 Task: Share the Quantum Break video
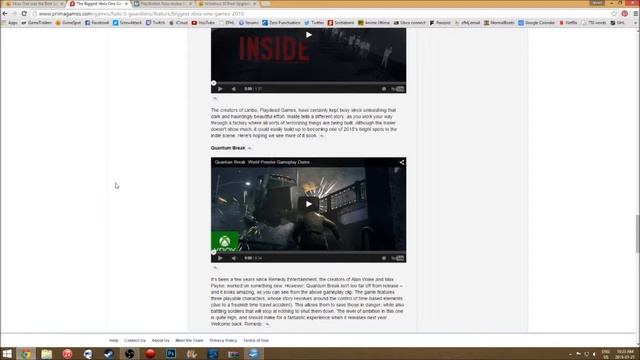pos(402,162)
